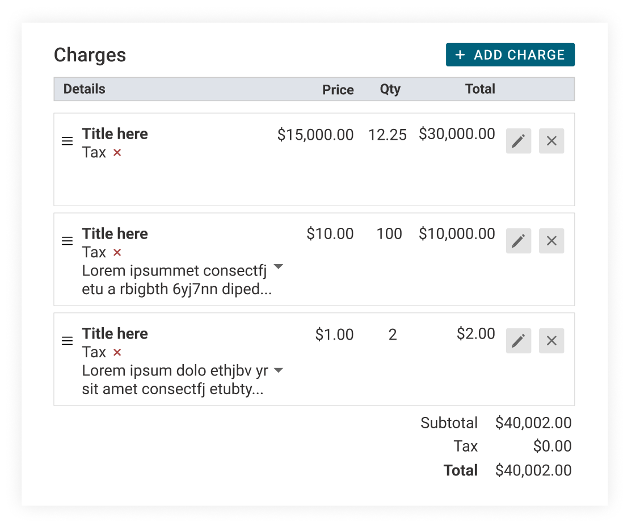Click the reorder handle of the $1.00 charge
Viewport: 624px width, 526px height.
[x=67, y=341]
